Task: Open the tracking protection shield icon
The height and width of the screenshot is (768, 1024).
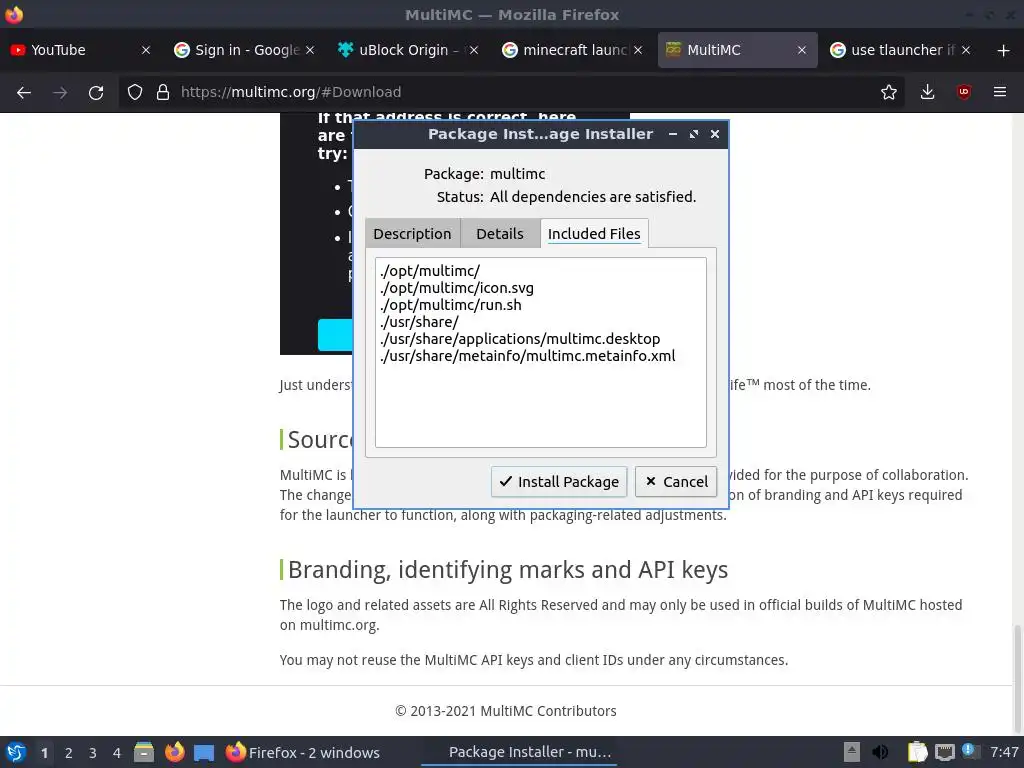Action: [x=135, y=92]
